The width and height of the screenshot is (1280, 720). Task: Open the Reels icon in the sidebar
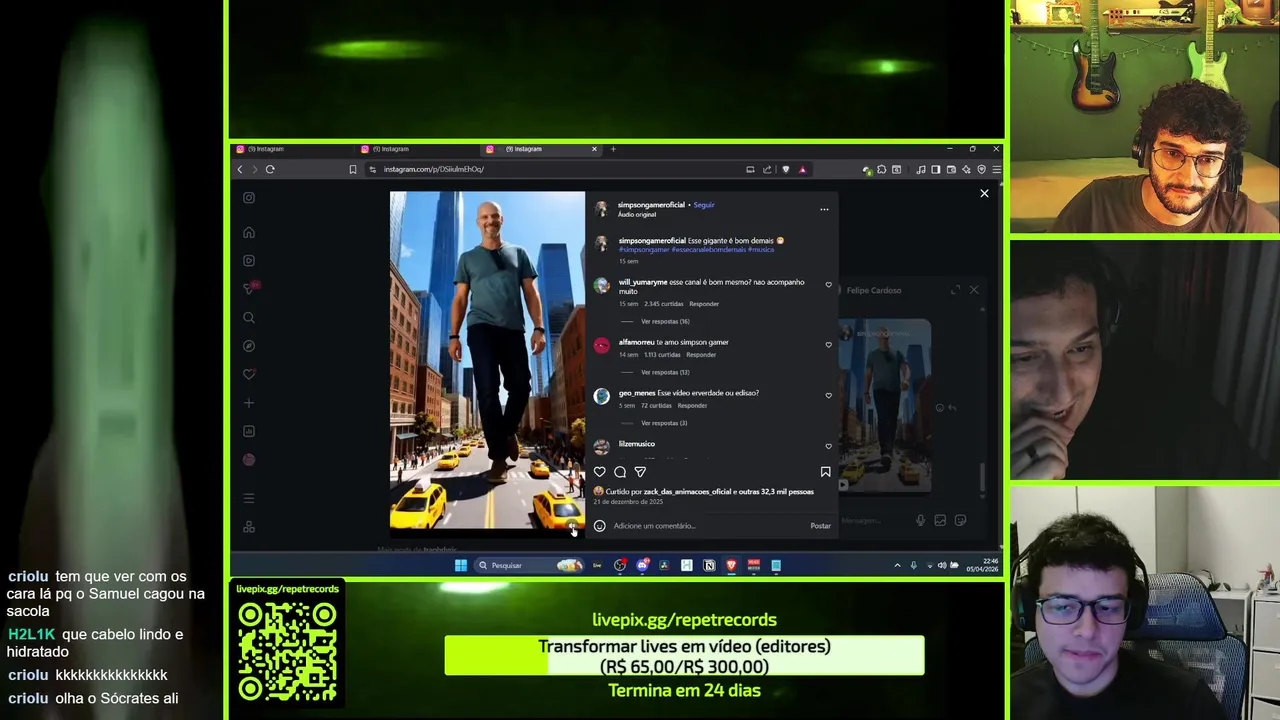click(249, 260)
